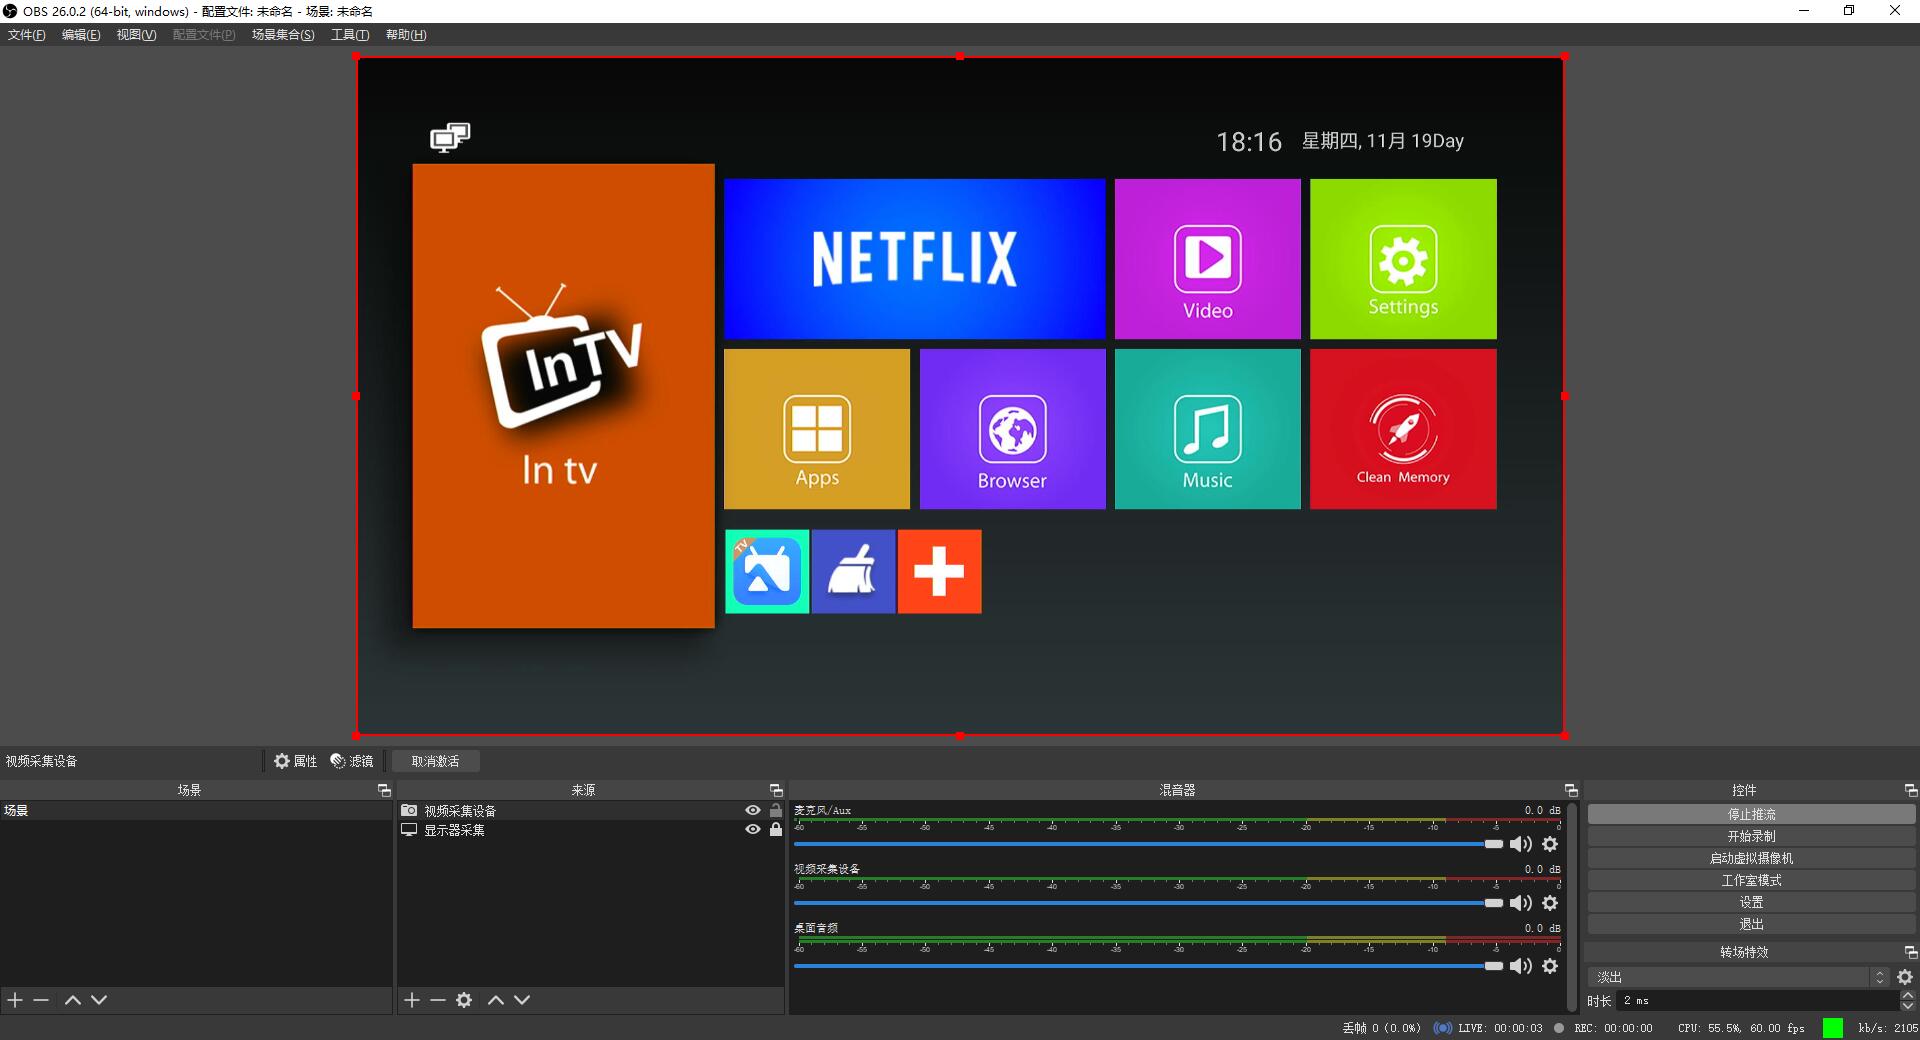Screen dimensions: 1920x1040
Task: Mute the 麦克风/Aux speaker icon
Action: point(1521,844)
